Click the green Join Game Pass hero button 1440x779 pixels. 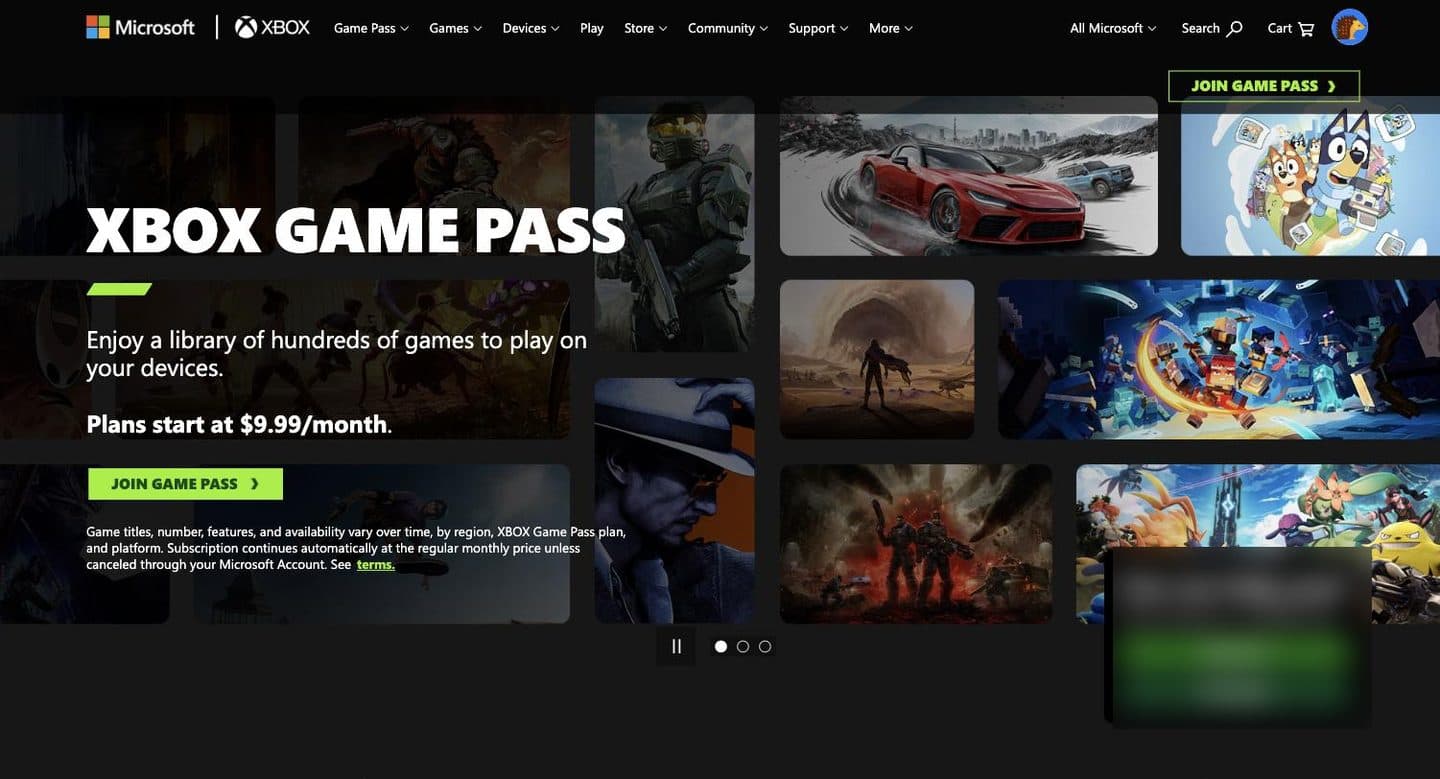(185, 484)
